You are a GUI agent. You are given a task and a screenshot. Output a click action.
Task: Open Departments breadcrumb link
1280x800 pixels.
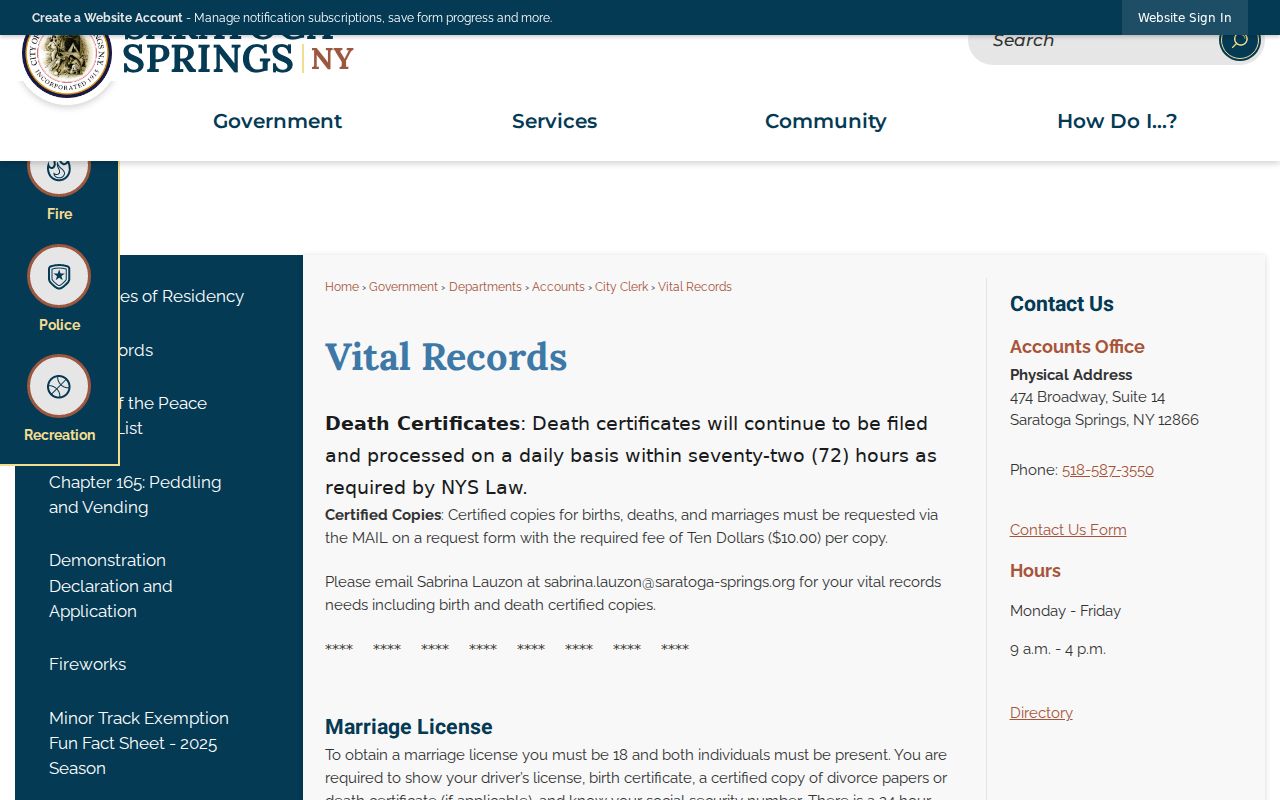[485, 287]
